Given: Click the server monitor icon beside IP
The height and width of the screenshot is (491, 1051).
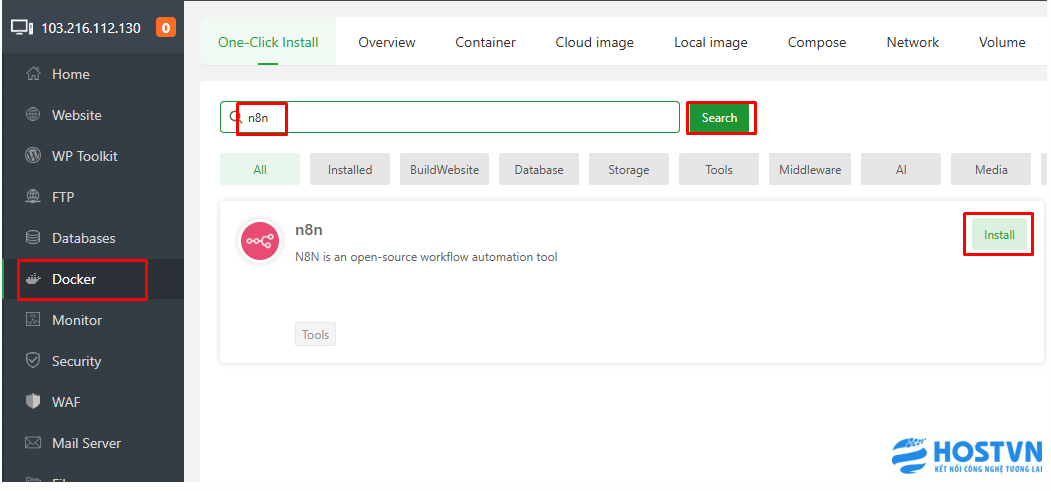Looking at the screenshot, I should [x=21, y=28].
